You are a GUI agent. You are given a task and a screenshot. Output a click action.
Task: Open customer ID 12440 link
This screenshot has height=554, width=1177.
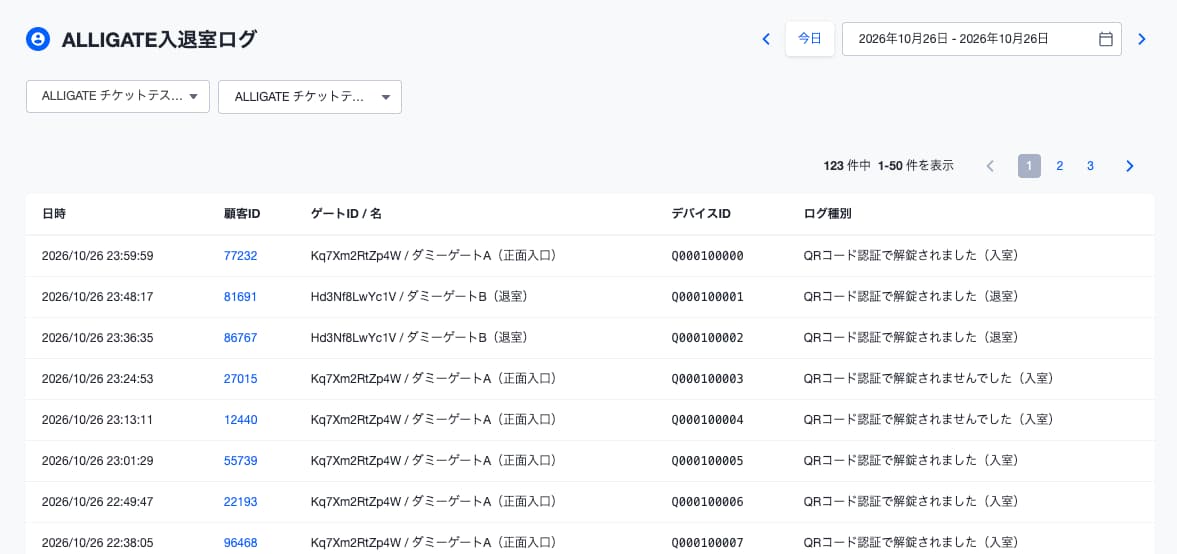240,420
